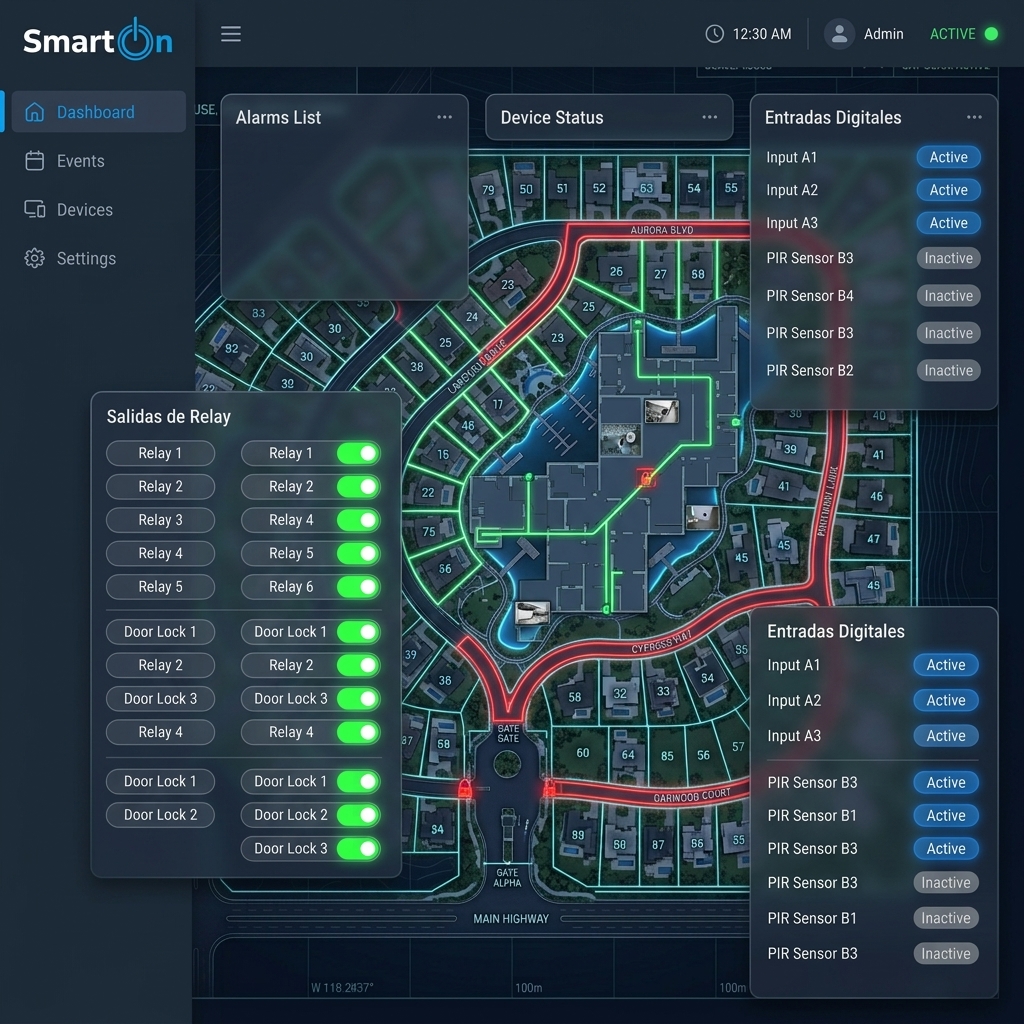The width and height of the screenshot is (1024, 1024).
Task: Click Relay 1 button in left column
Action: tap(160, 453)
